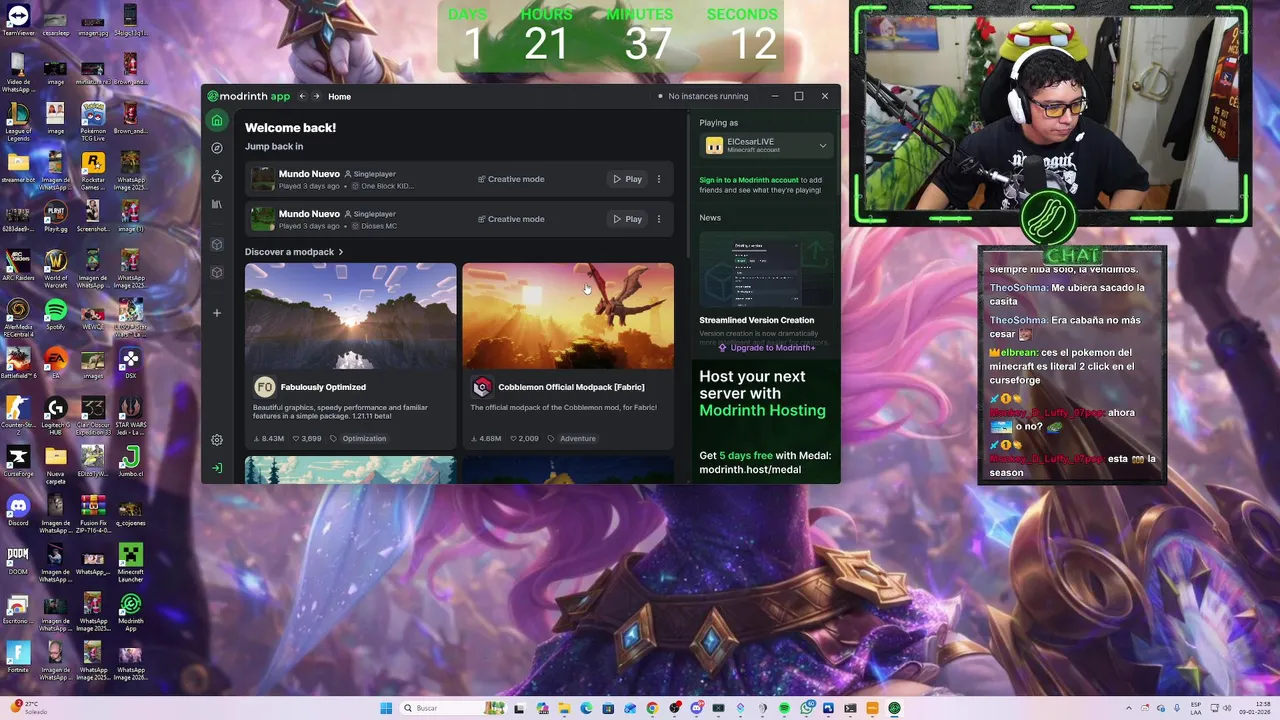This screenshot has height=720, width=1280.
Task: Open Cobblemon Official Modpack dragon thumbnail
Action: [x=568, y=316]
